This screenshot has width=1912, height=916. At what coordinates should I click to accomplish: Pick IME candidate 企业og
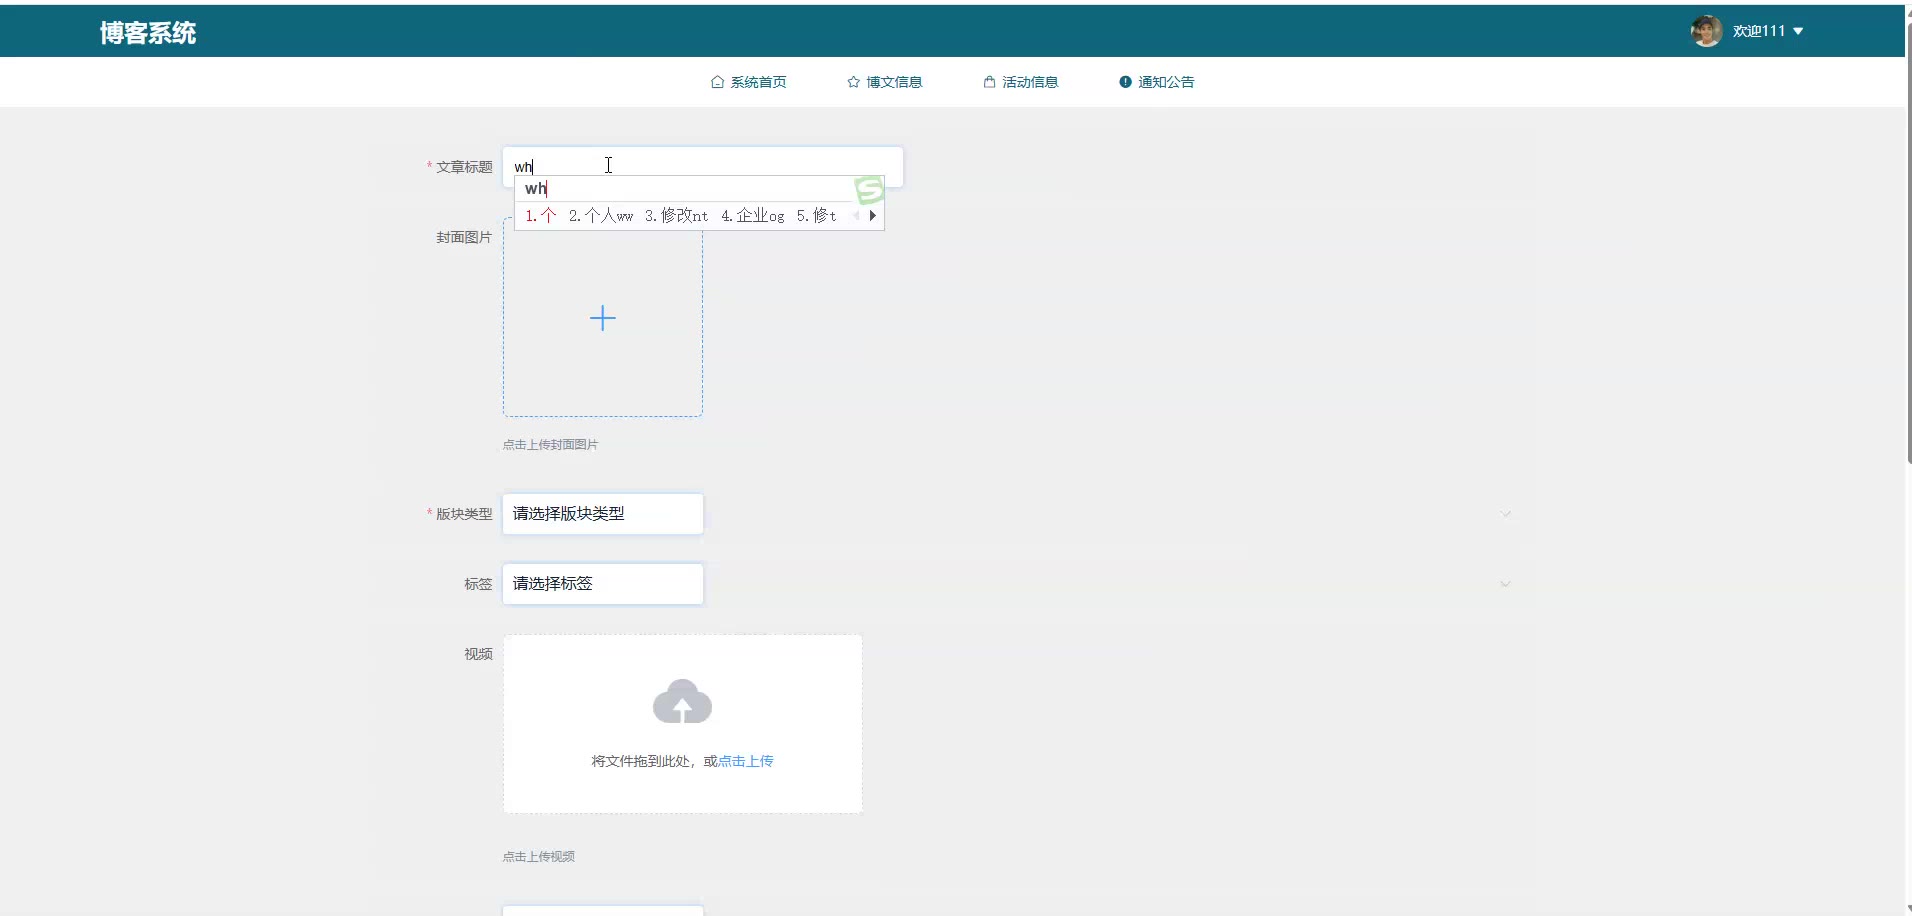pos(753,216)
